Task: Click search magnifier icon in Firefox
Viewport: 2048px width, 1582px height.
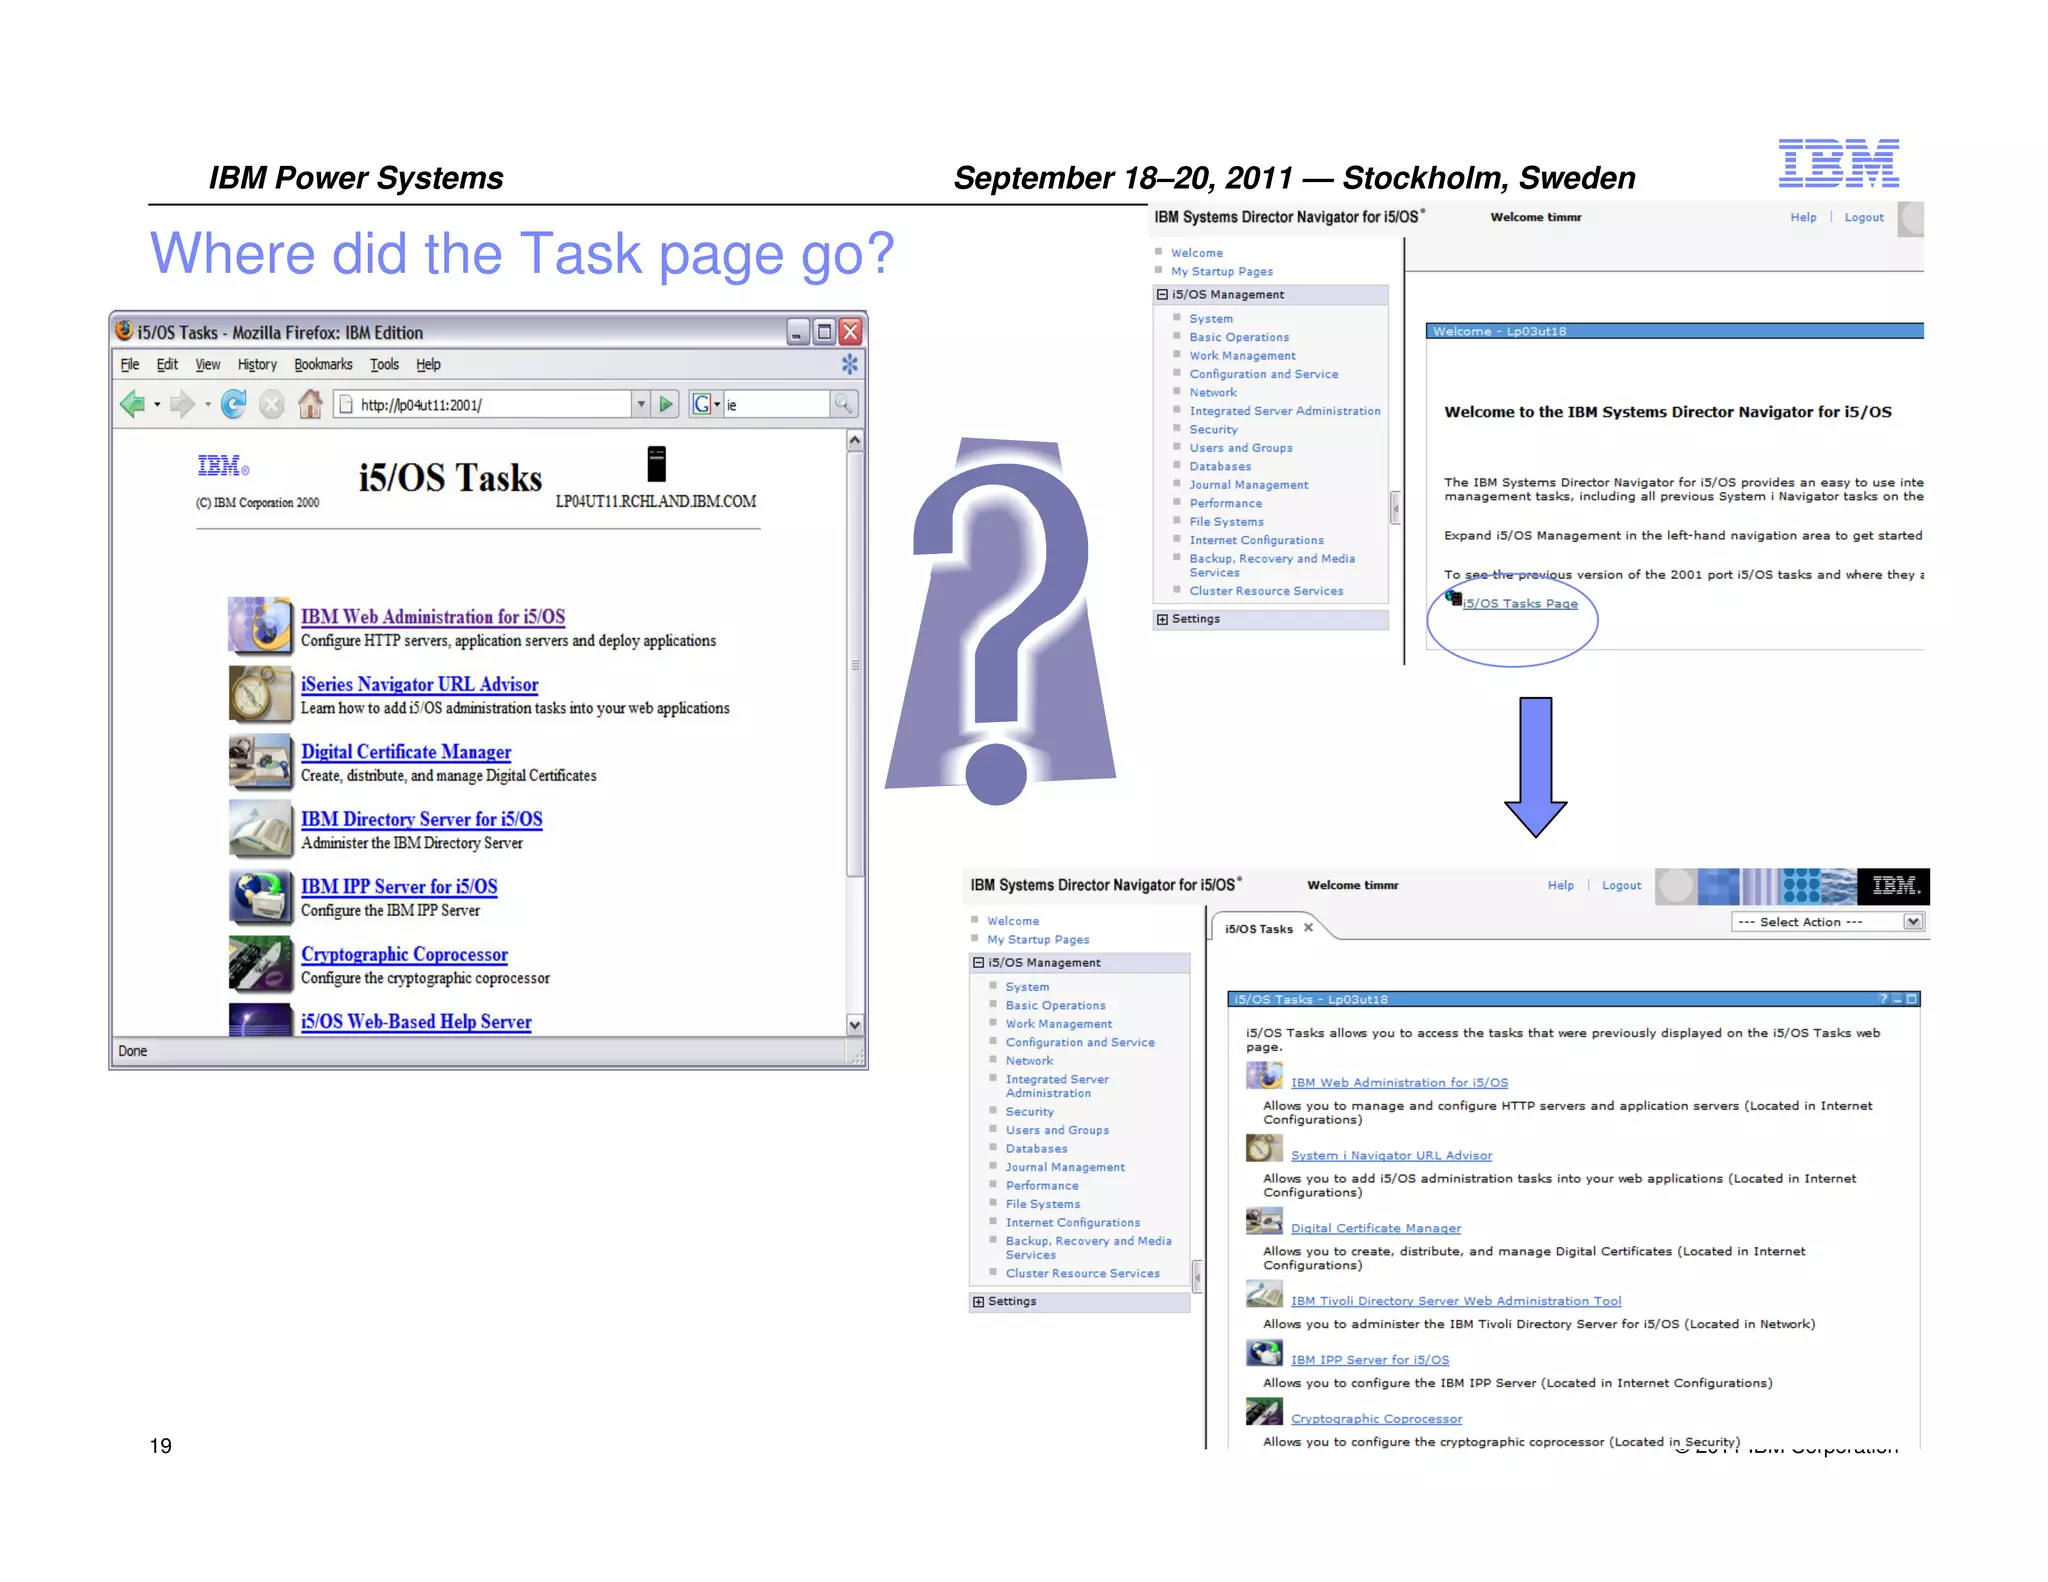Action: pyautogui.click(x=844, y=403)
